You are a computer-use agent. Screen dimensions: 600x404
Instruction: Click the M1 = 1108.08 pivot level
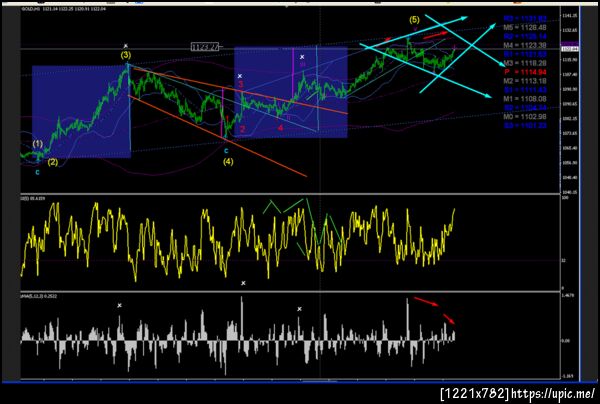(x=525, y=99)
